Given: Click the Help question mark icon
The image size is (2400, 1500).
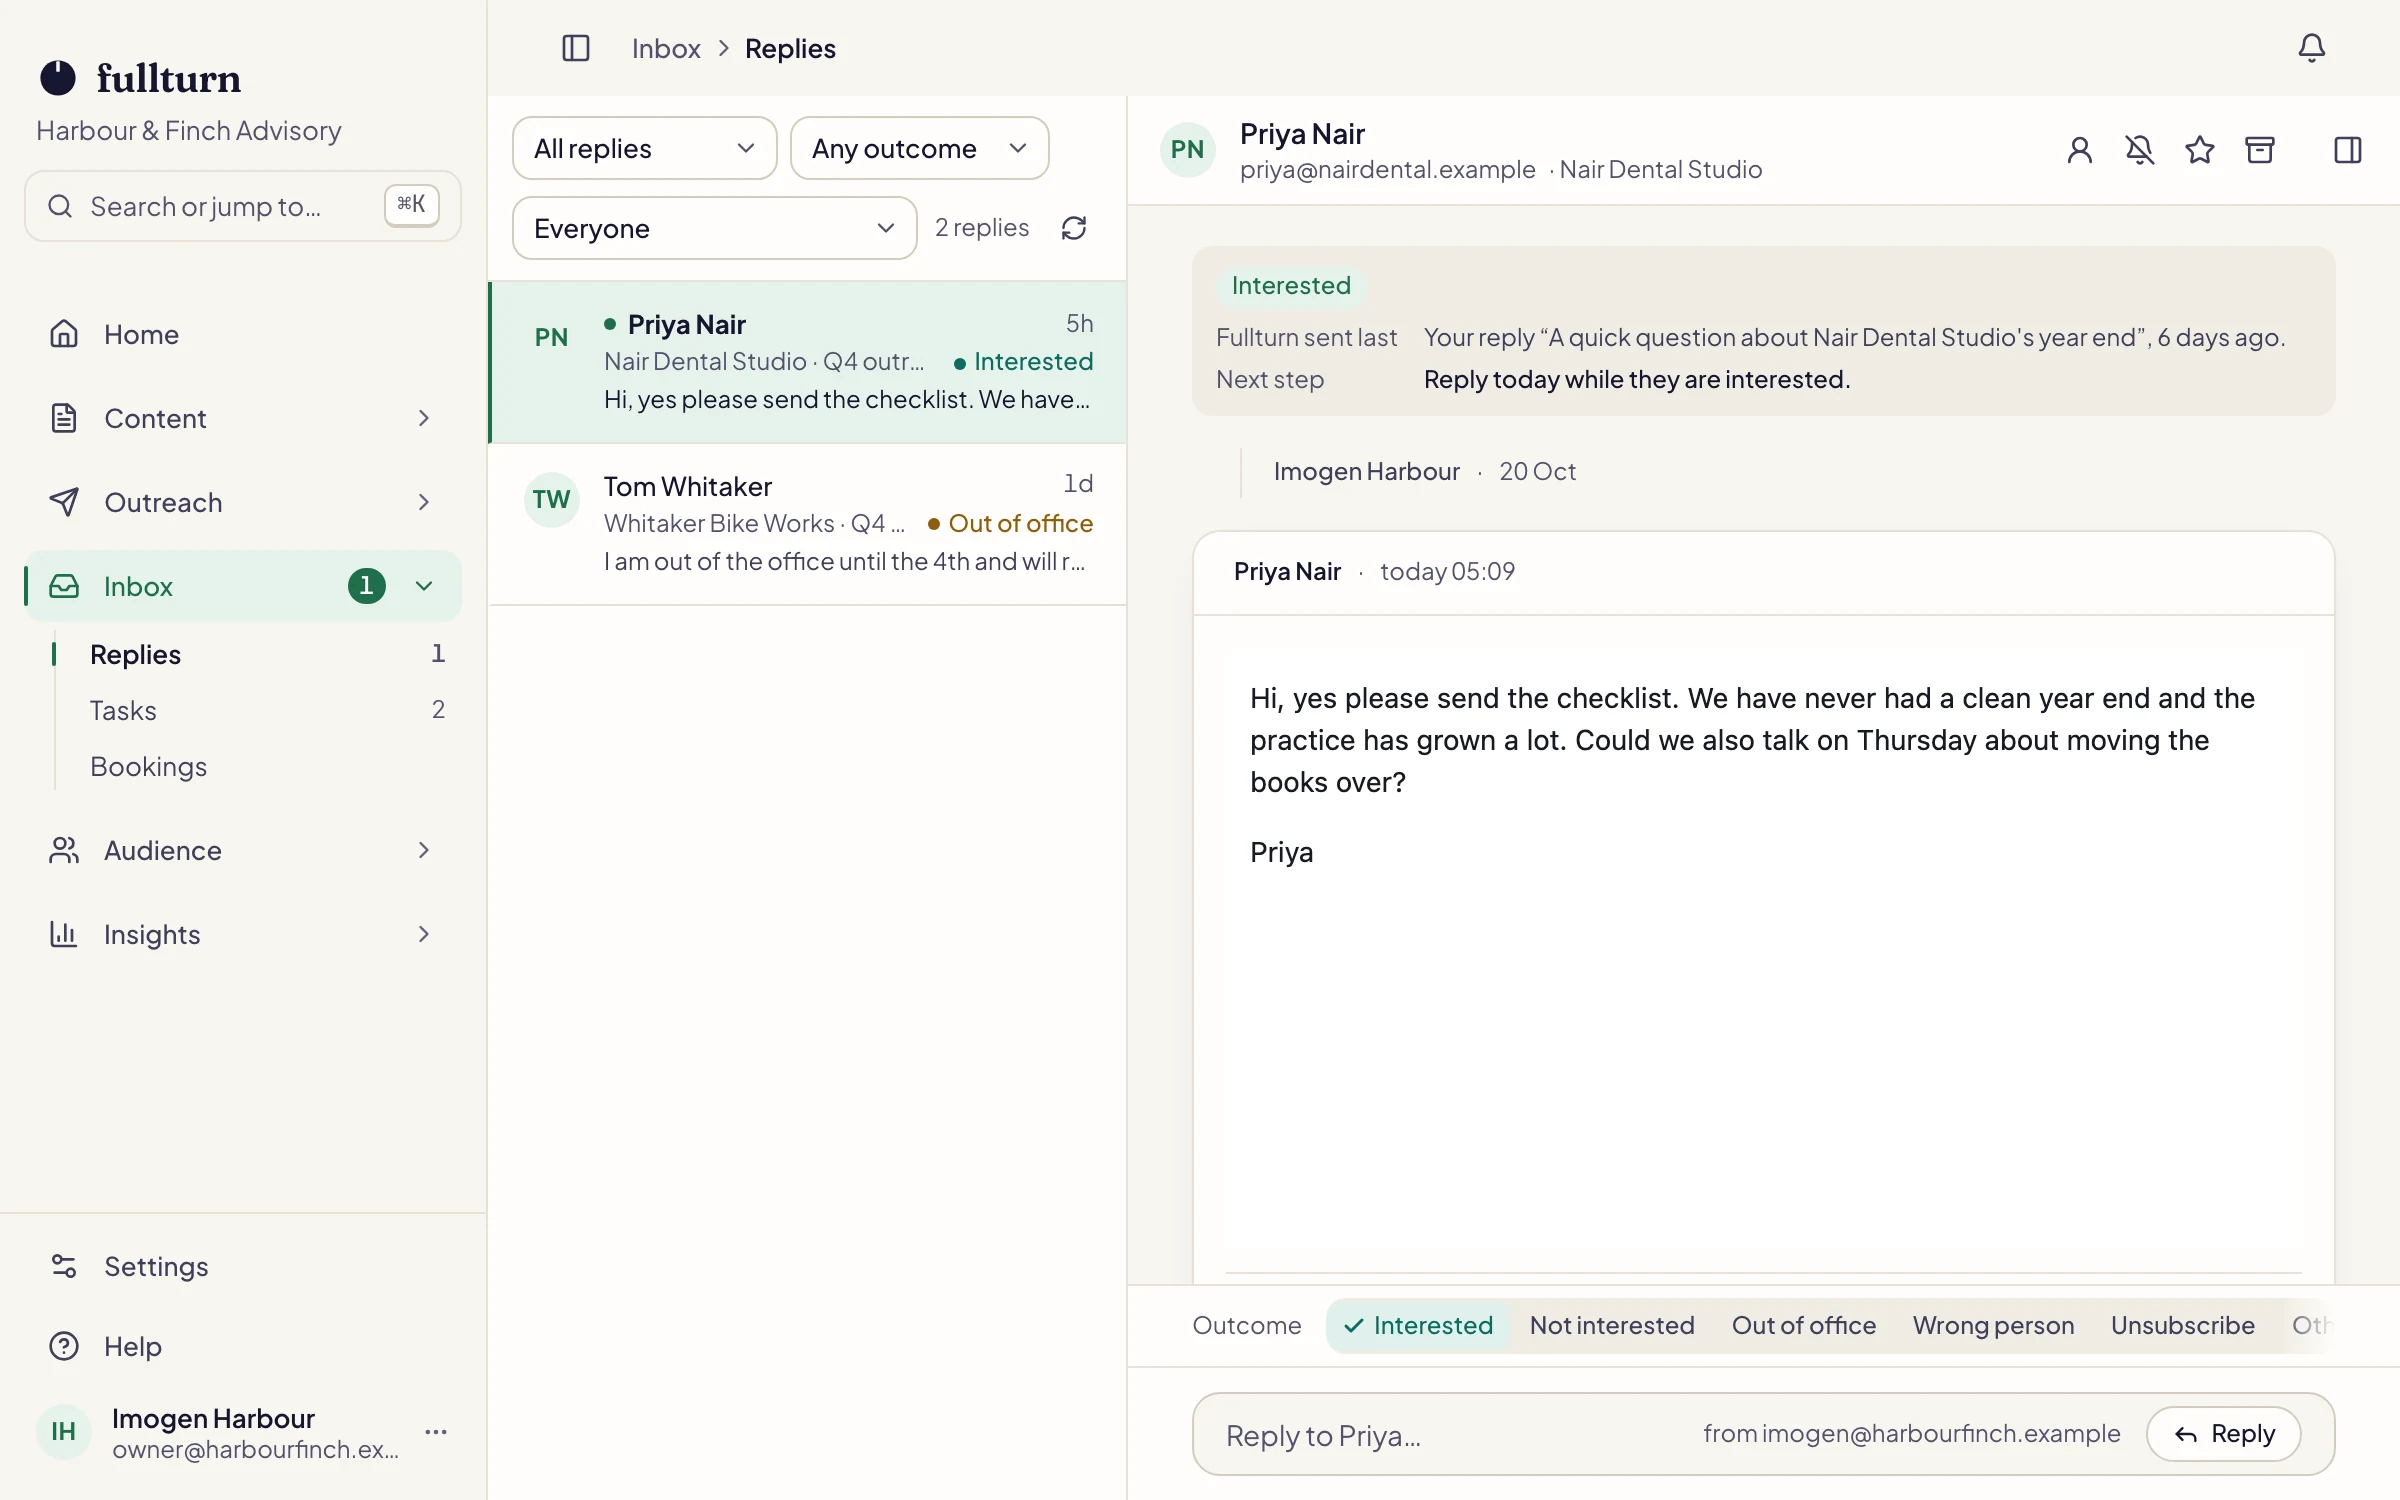Looking at the screenshot, I should (64, 1346).
